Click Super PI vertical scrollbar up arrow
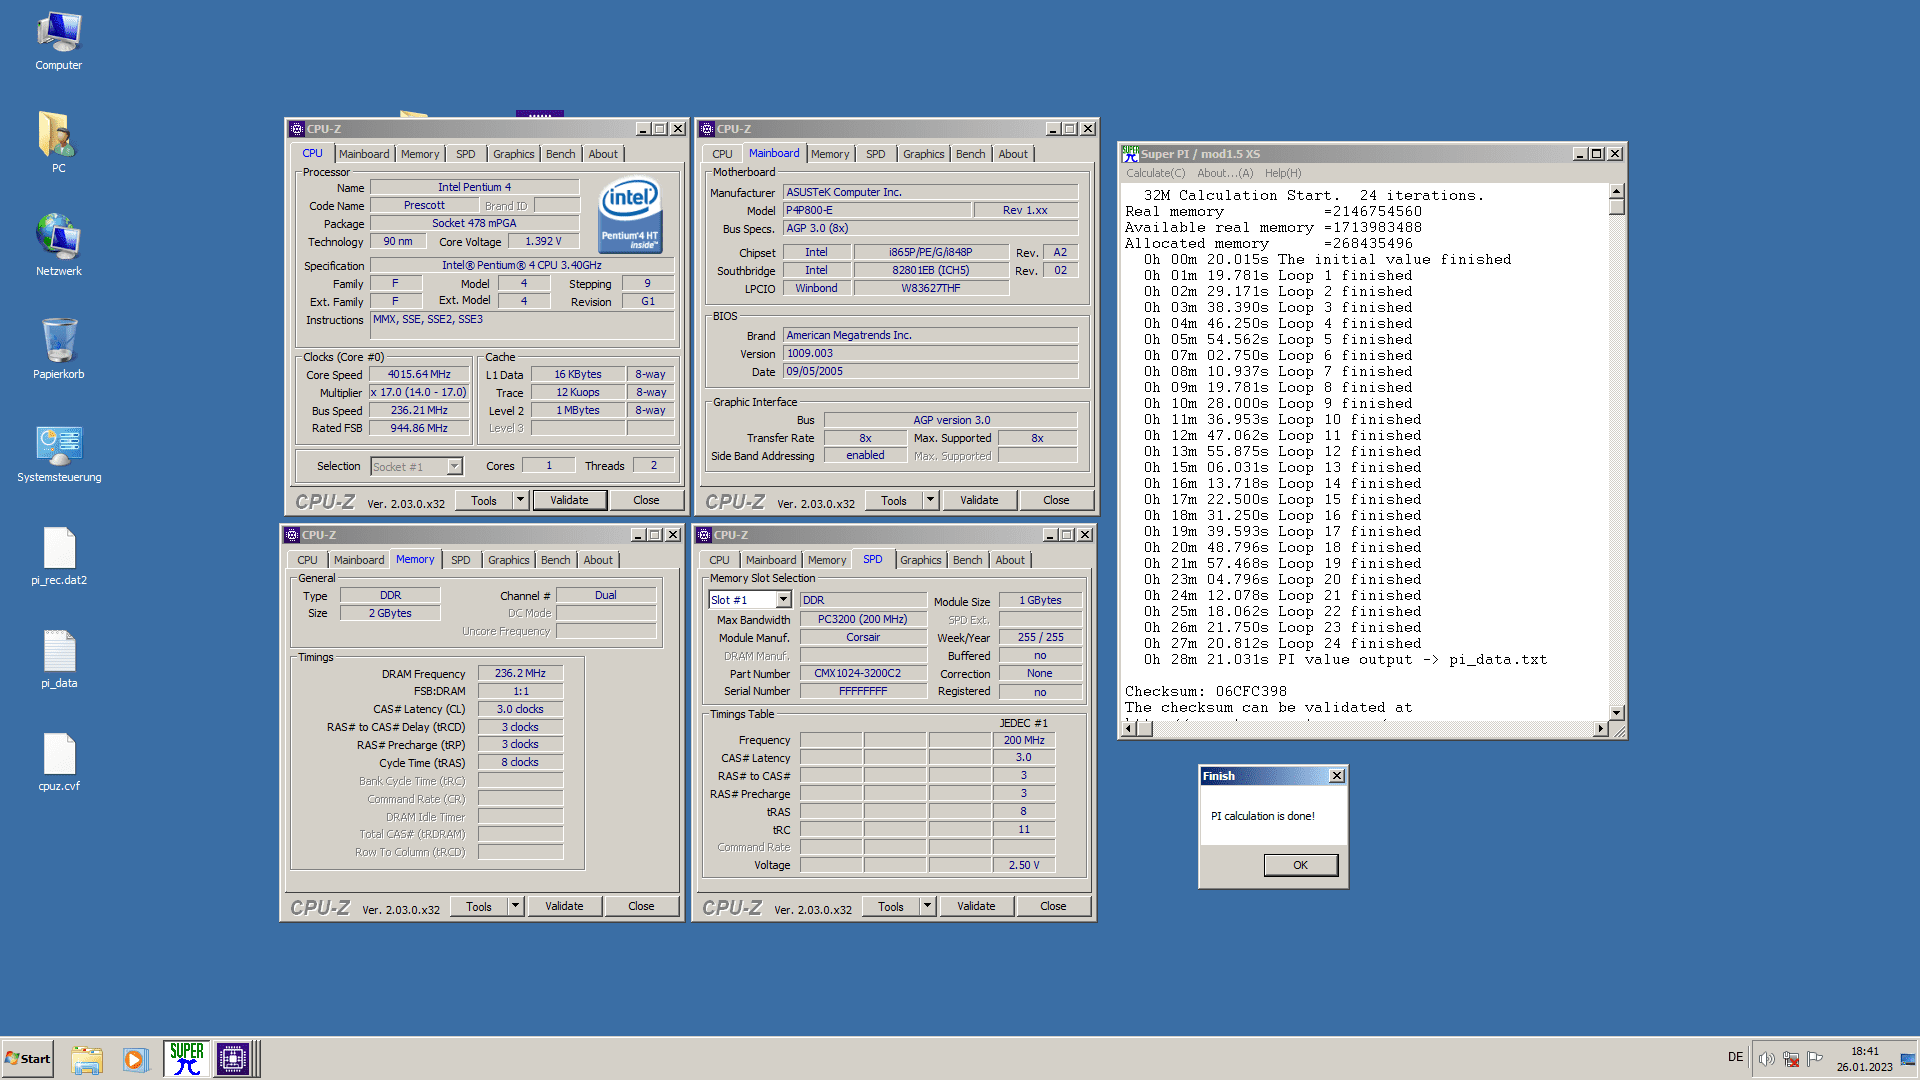 [1617, 191]
